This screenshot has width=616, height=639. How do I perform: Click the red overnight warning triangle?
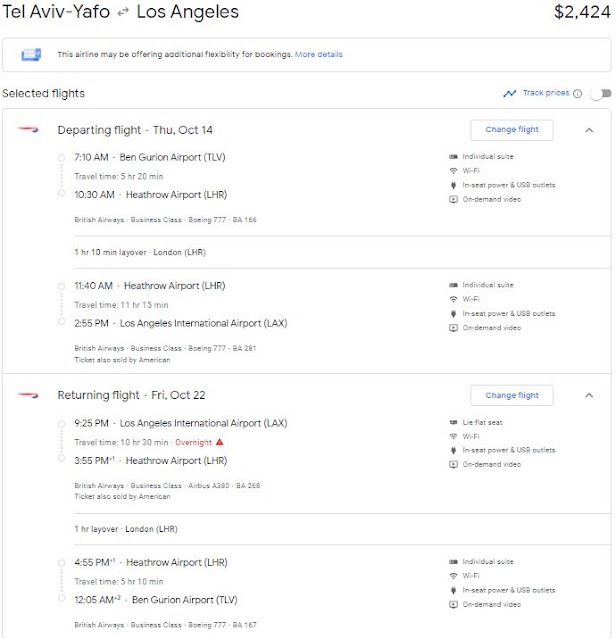coord(220,442)
